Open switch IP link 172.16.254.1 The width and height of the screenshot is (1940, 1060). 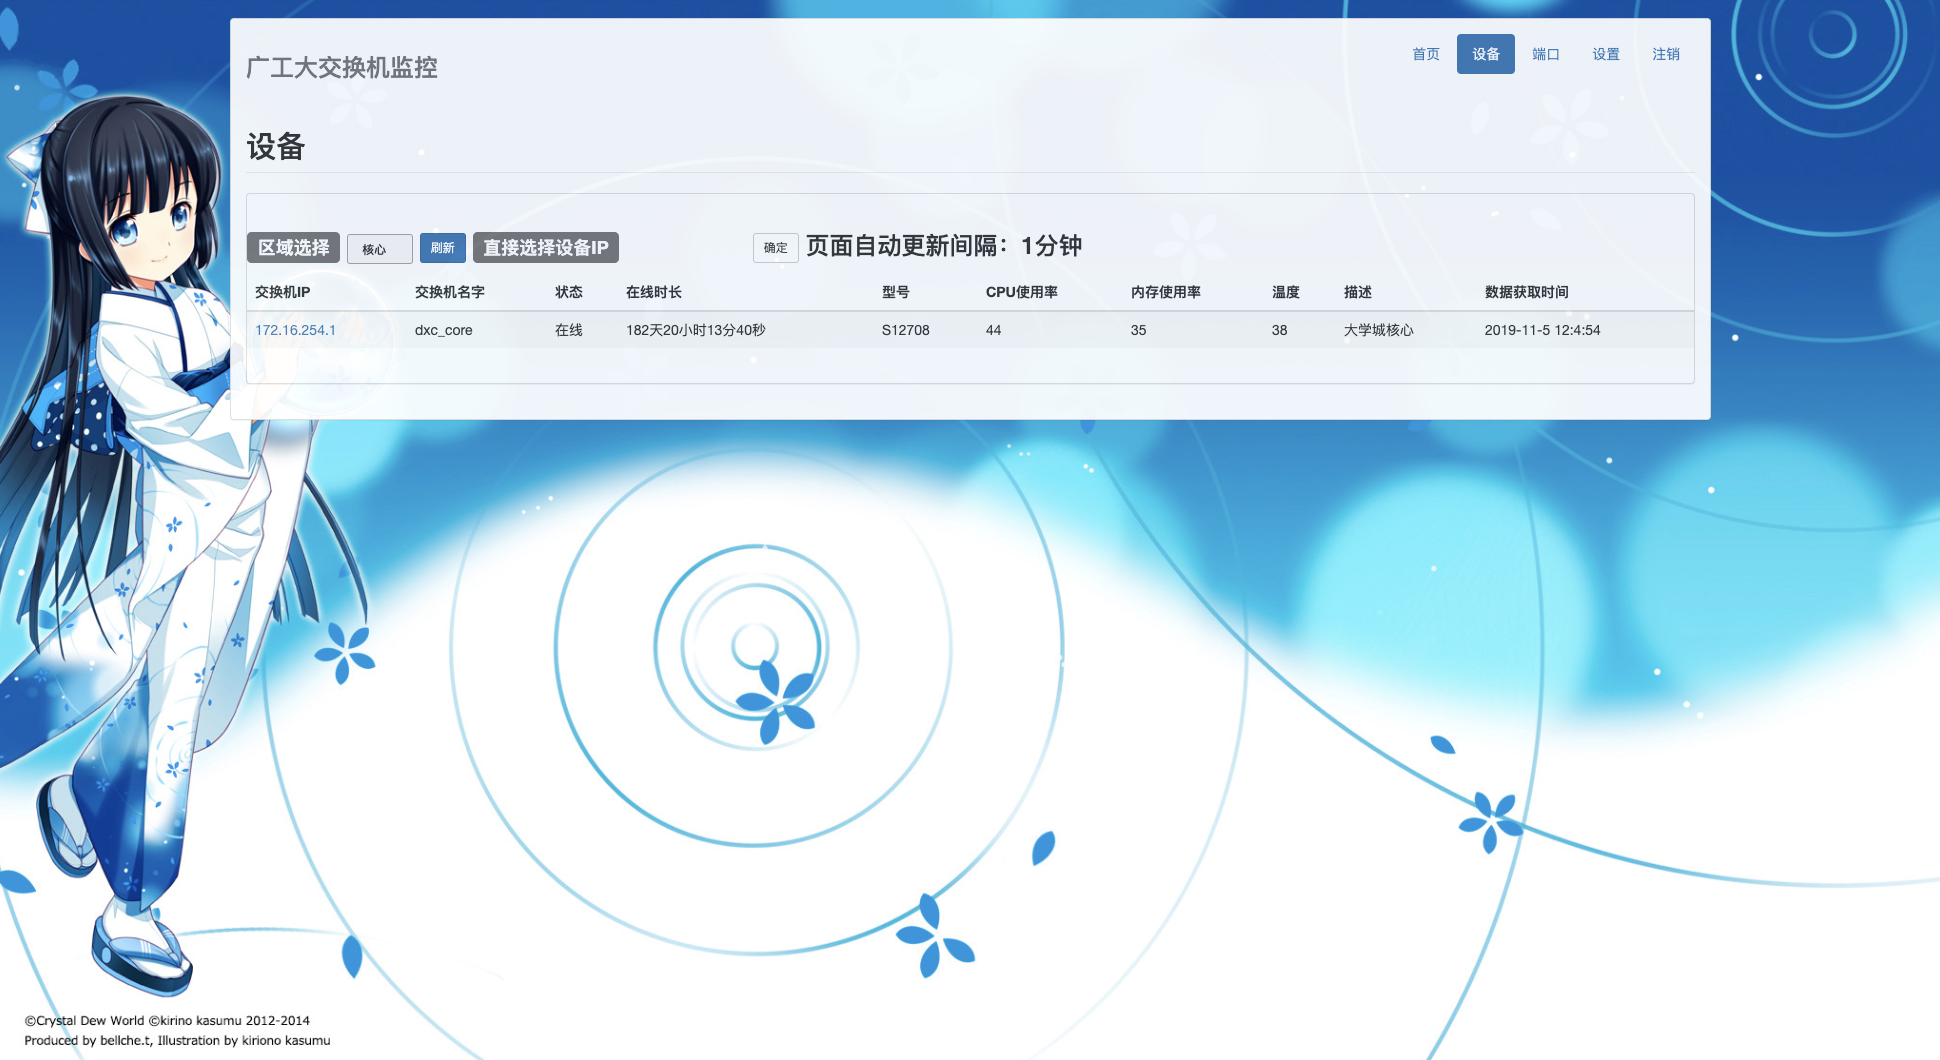[x=295, y=330]
